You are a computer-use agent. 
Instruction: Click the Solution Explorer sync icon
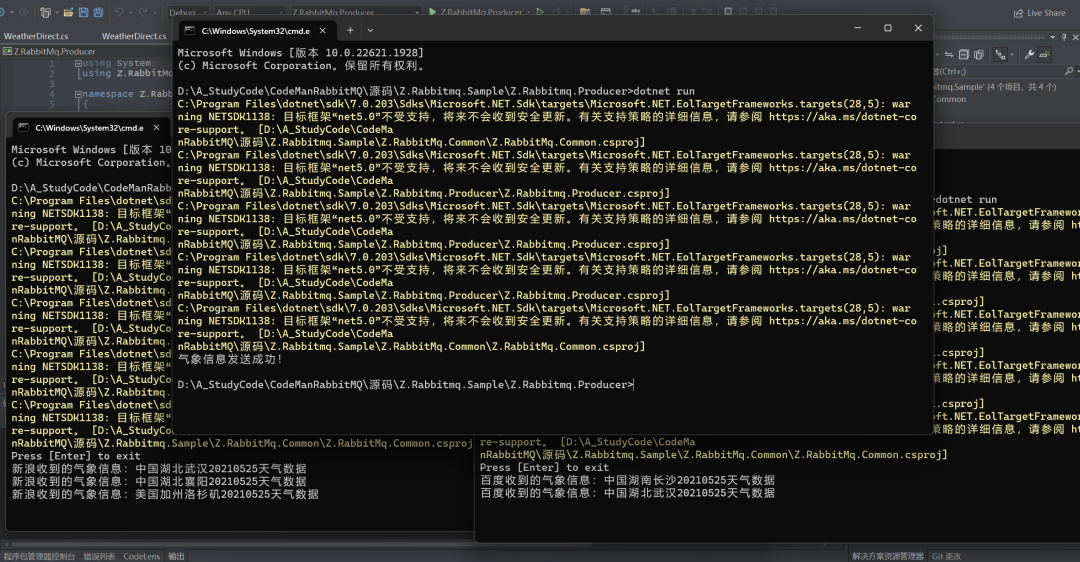tap(948, 54)
